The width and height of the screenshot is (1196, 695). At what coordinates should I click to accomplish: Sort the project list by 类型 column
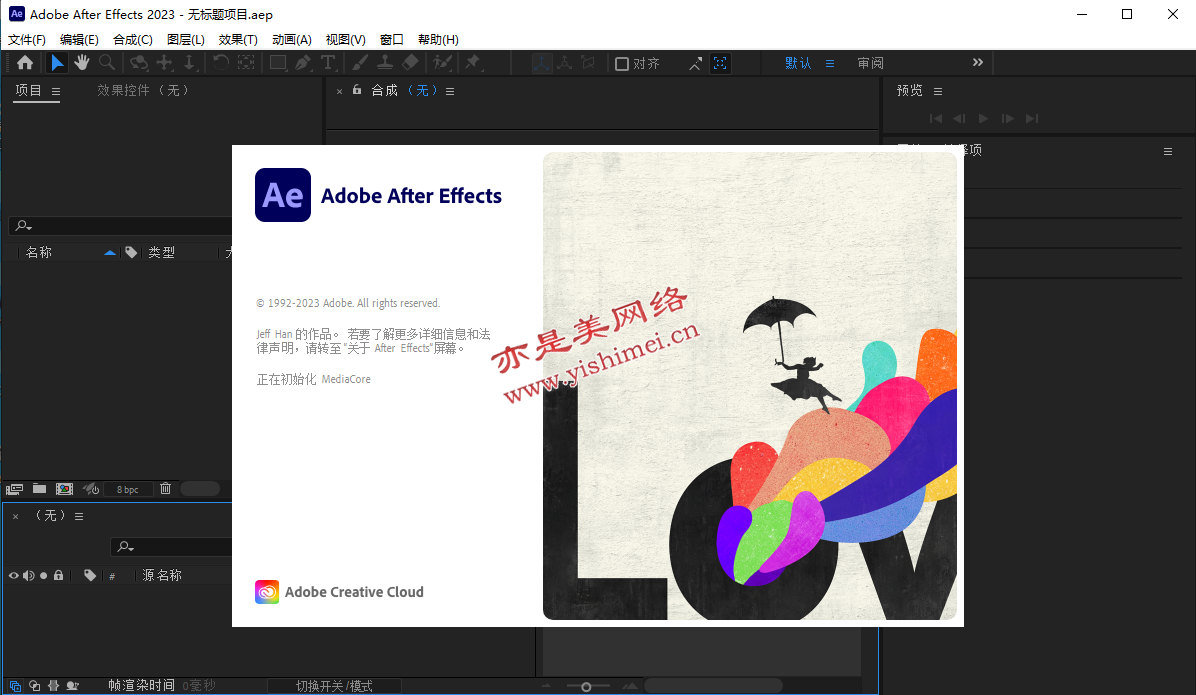(161, 253)
